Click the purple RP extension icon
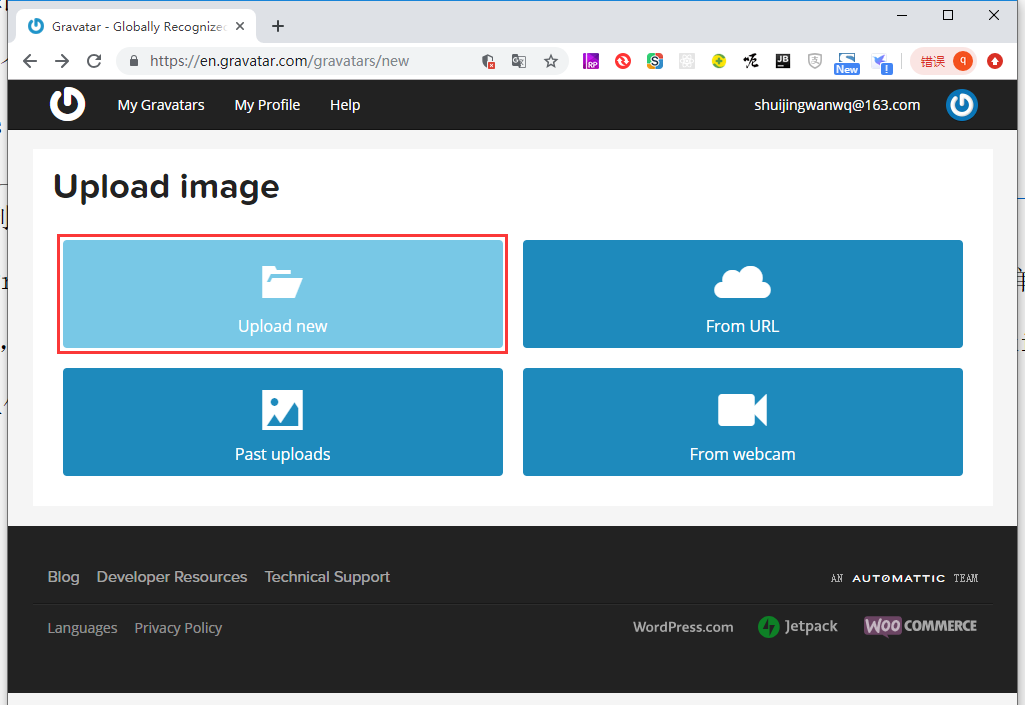The height and width of the screenshot is (705, 1025). (591, 61)
